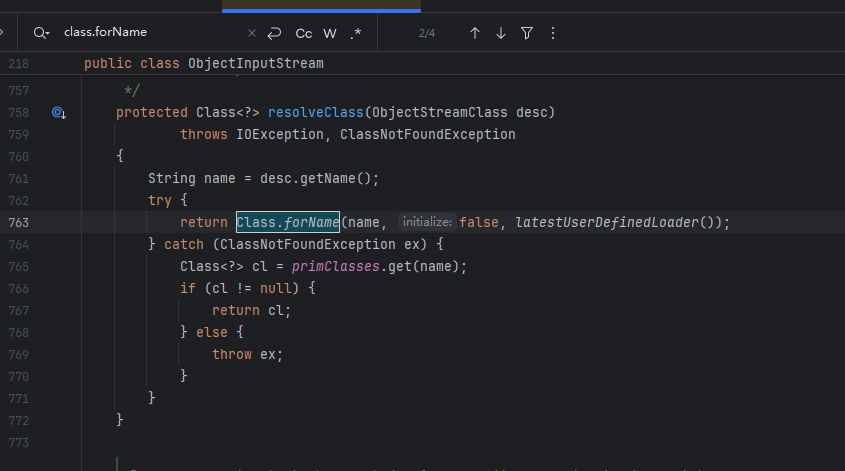Toggle Match Case (Cc) option
This screenshot has height=471, width=845.
pyautogui.click(x=304, y=33)
